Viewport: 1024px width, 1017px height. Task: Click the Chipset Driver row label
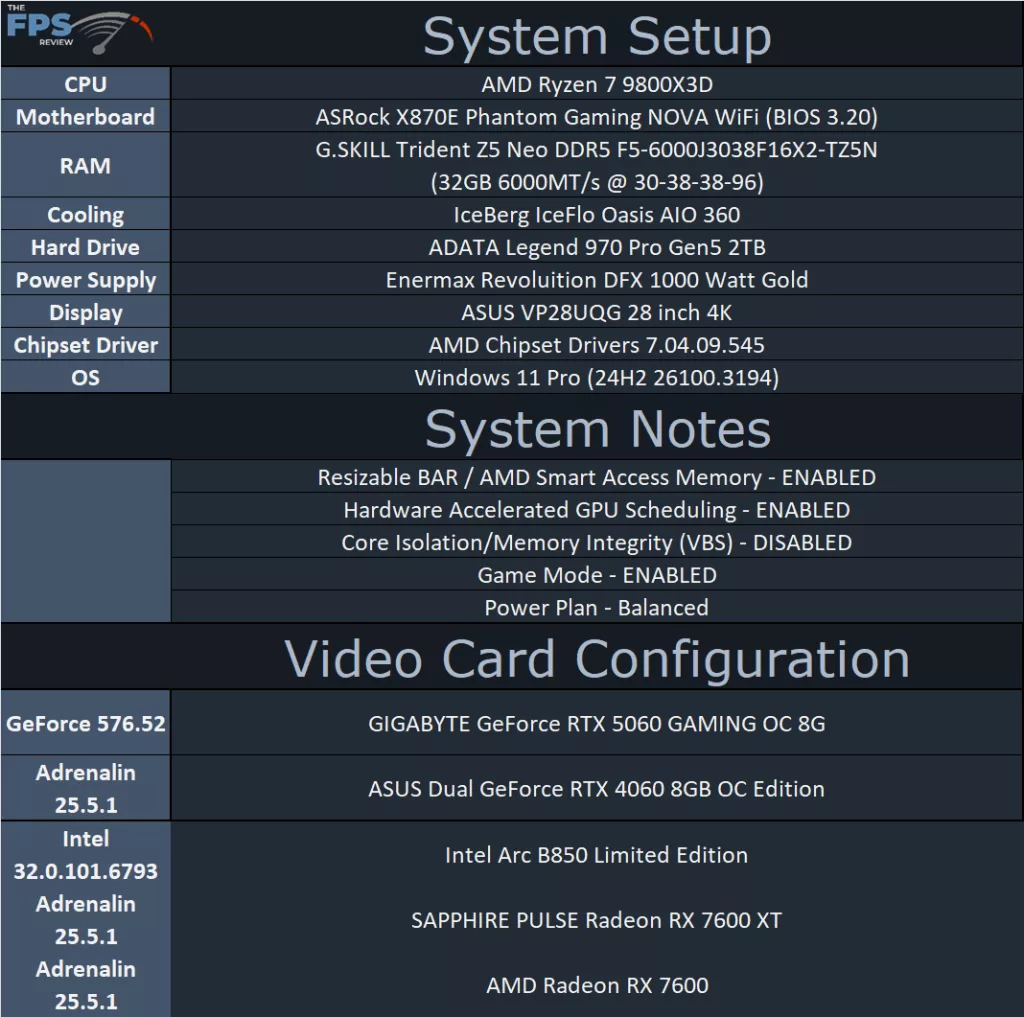[86, 346]
